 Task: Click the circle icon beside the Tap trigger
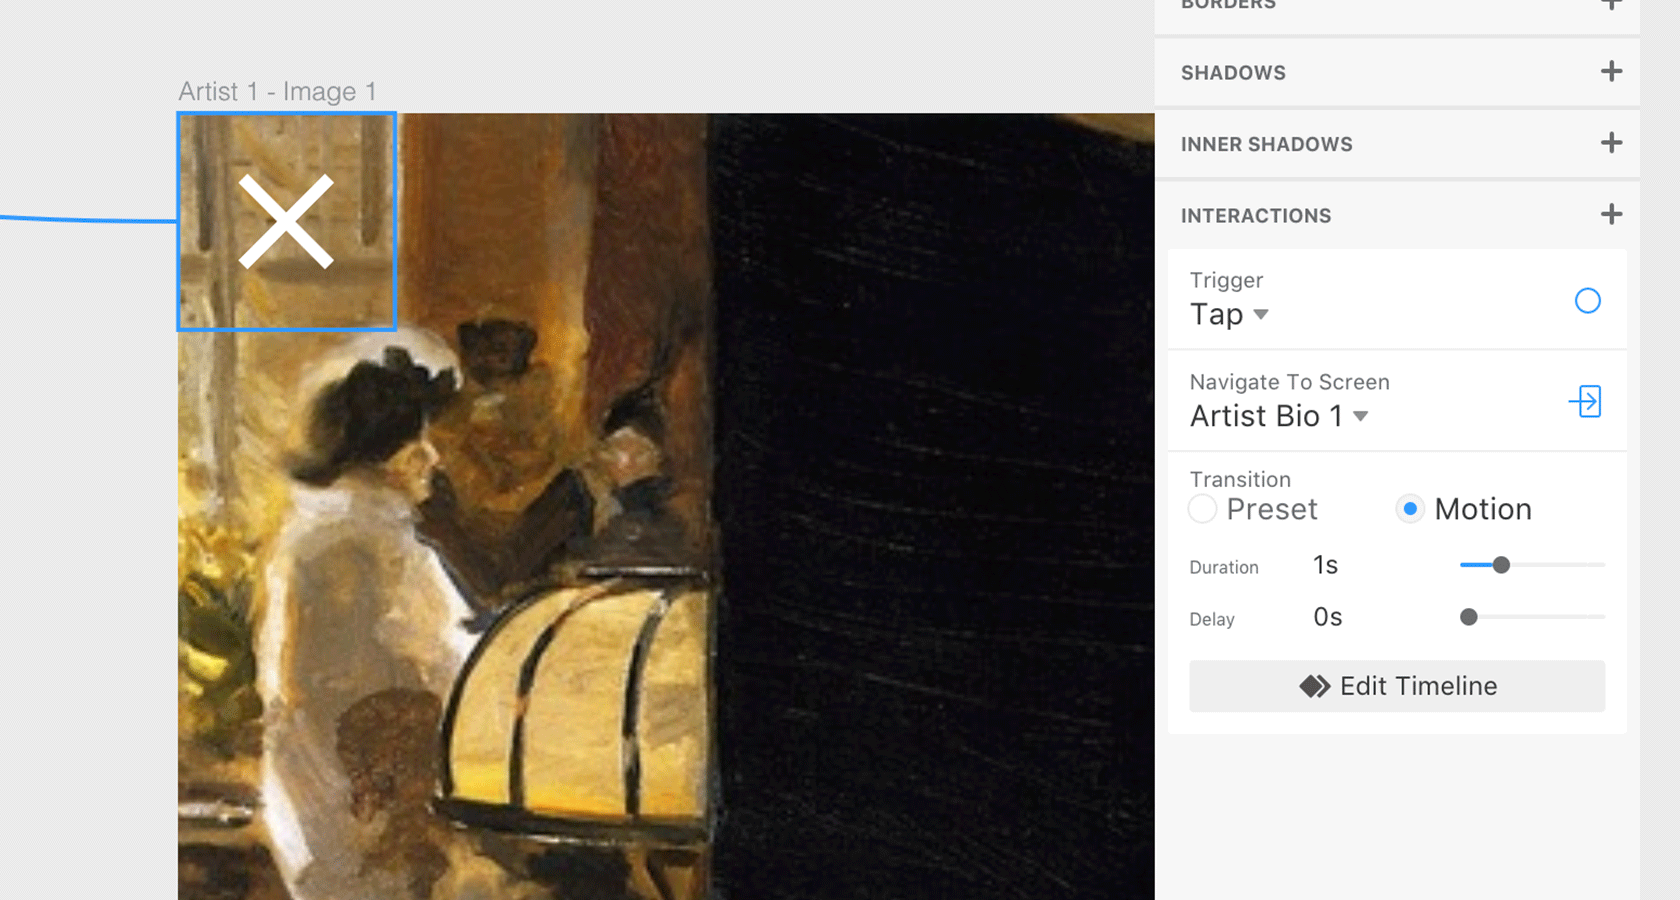click(x=1587, y=300)
